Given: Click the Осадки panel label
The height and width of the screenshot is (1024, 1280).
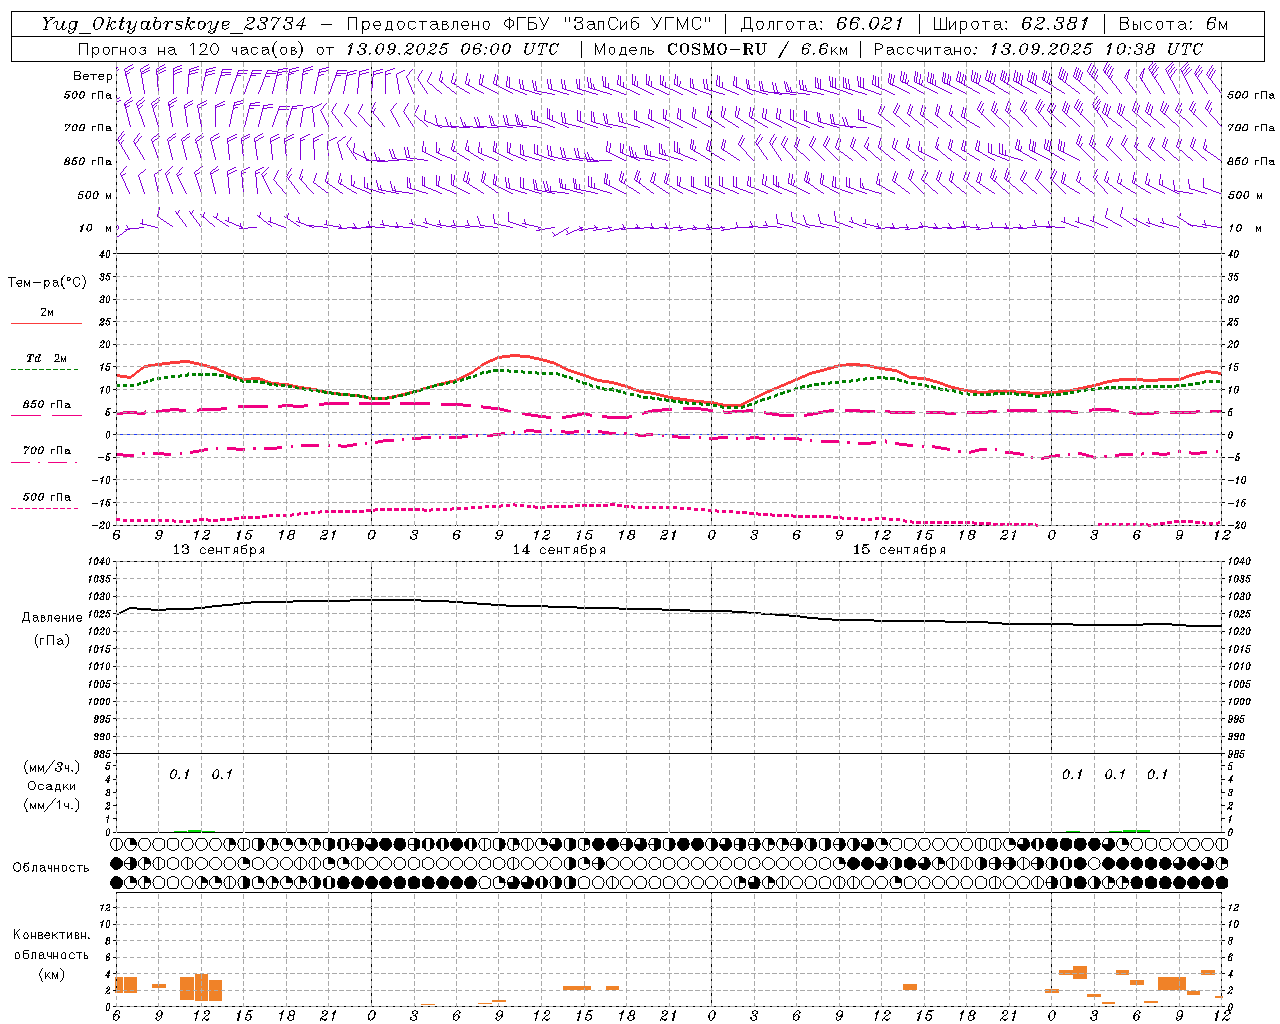Looking at the screenshot, I should pos(52,786).
